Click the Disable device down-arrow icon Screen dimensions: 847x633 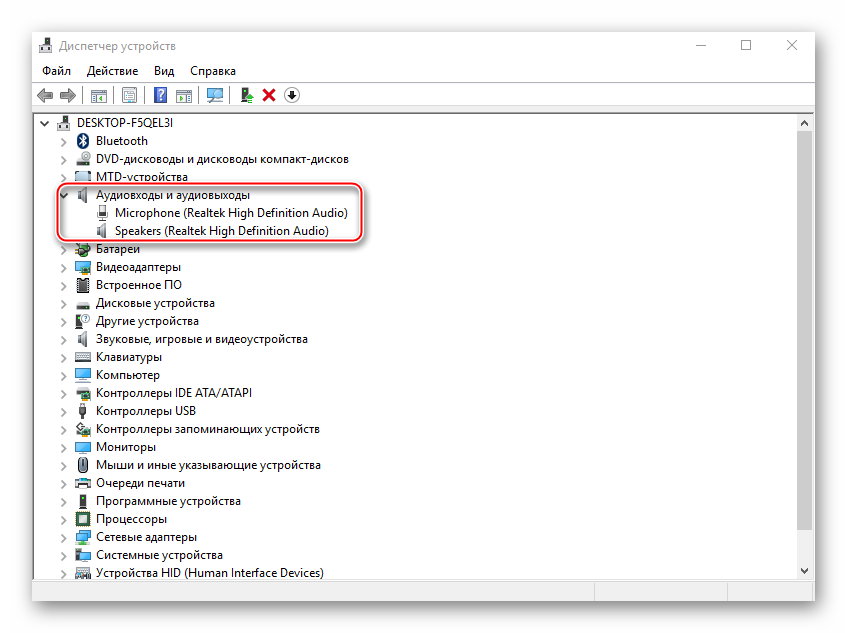pyautogui.click(x=292, y=95)
